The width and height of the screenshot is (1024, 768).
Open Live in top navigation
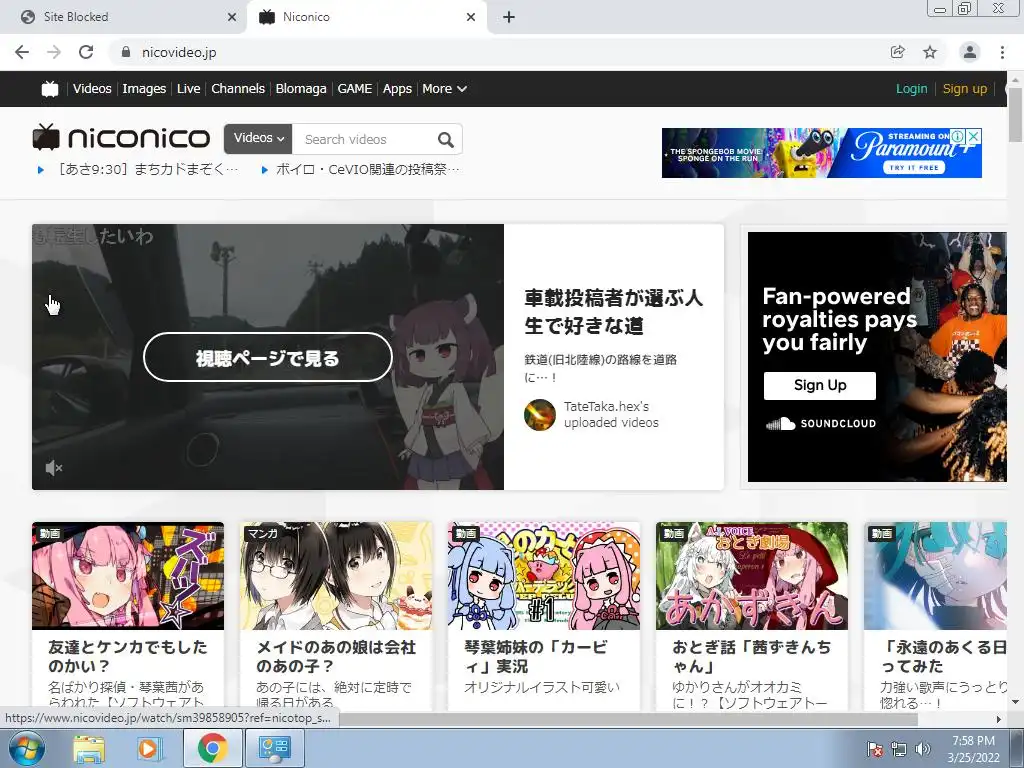tap(189, 89)
